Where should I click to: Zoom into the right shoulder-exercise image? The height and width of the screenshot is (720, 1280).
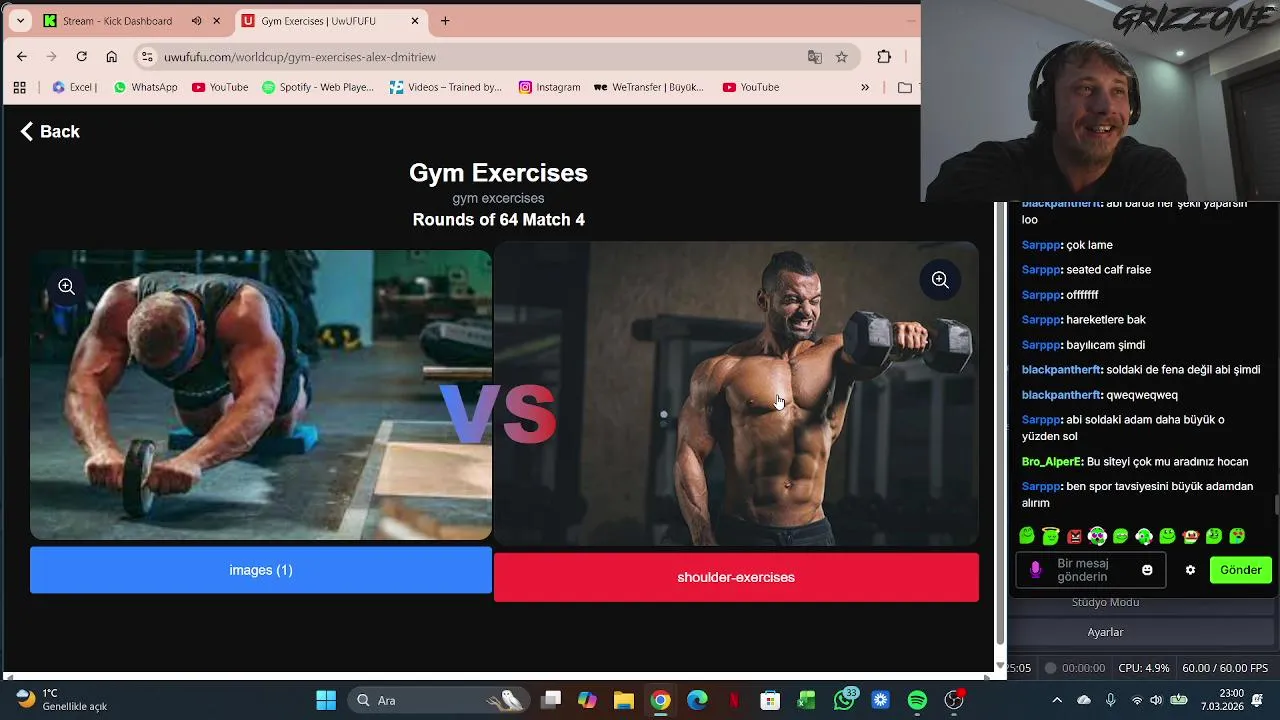click(940, 280)
